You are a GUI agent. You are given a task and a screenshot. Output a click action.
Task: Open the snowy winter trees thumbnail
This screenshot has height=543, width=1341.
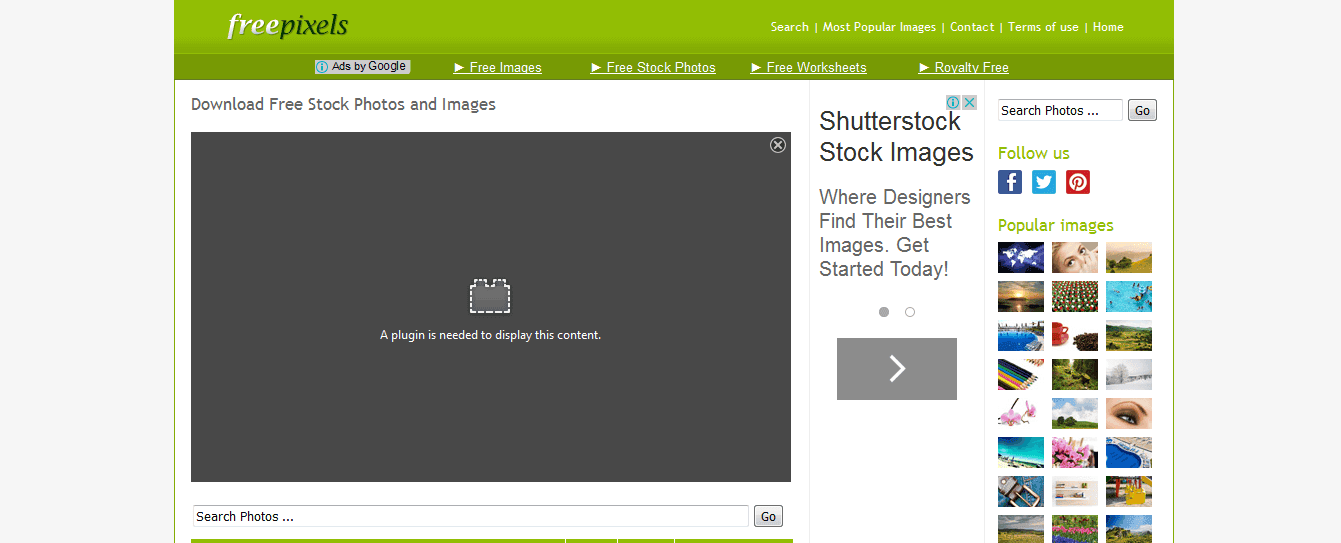point(1129,374)
